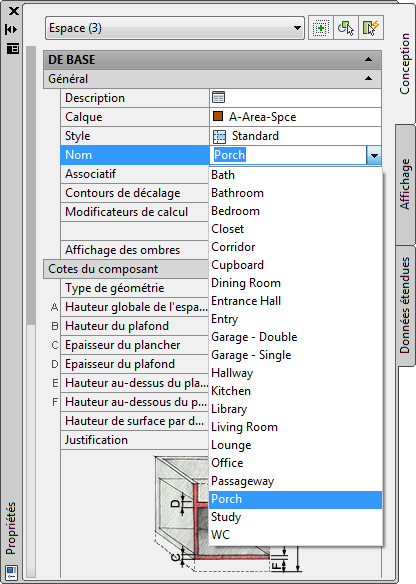Screen dimensions: 416x584
Task: Open the Description editor icon
Action: [218, 98]
